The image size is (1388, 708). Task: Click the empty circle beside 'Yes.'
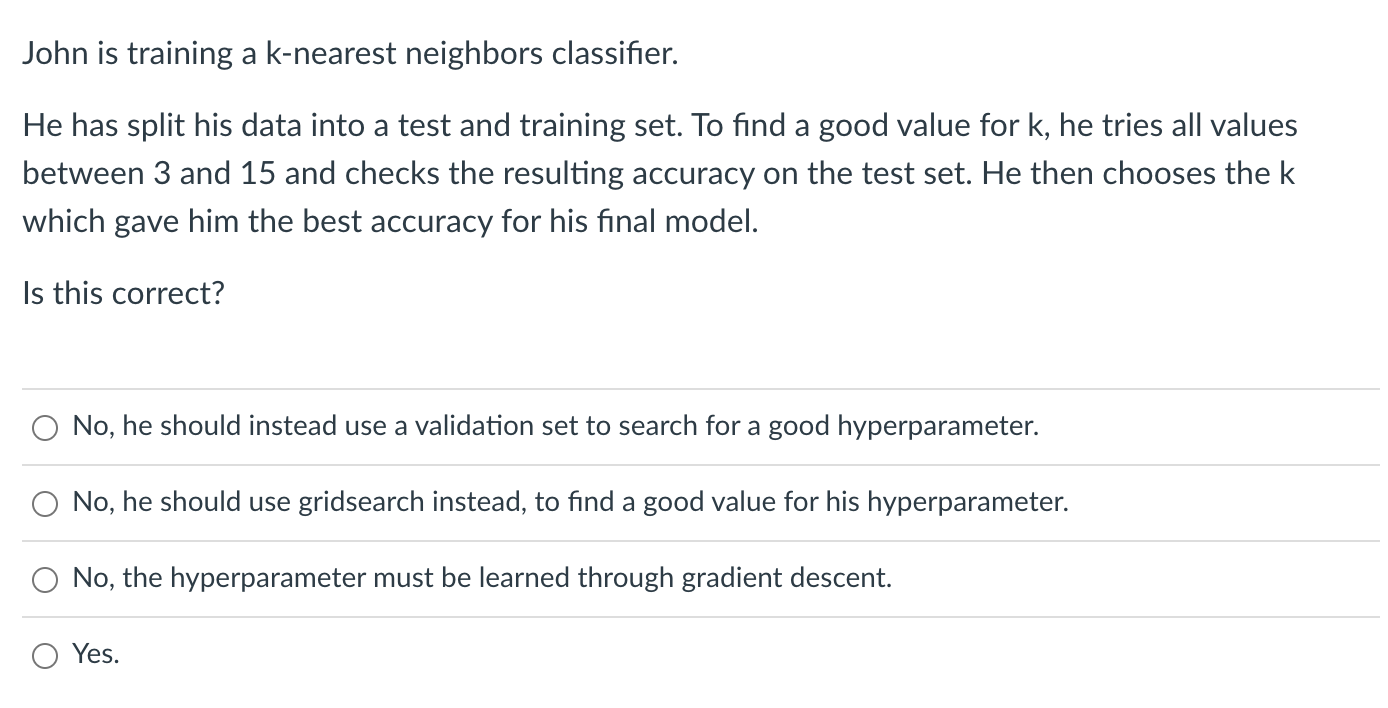pos(44,655)
